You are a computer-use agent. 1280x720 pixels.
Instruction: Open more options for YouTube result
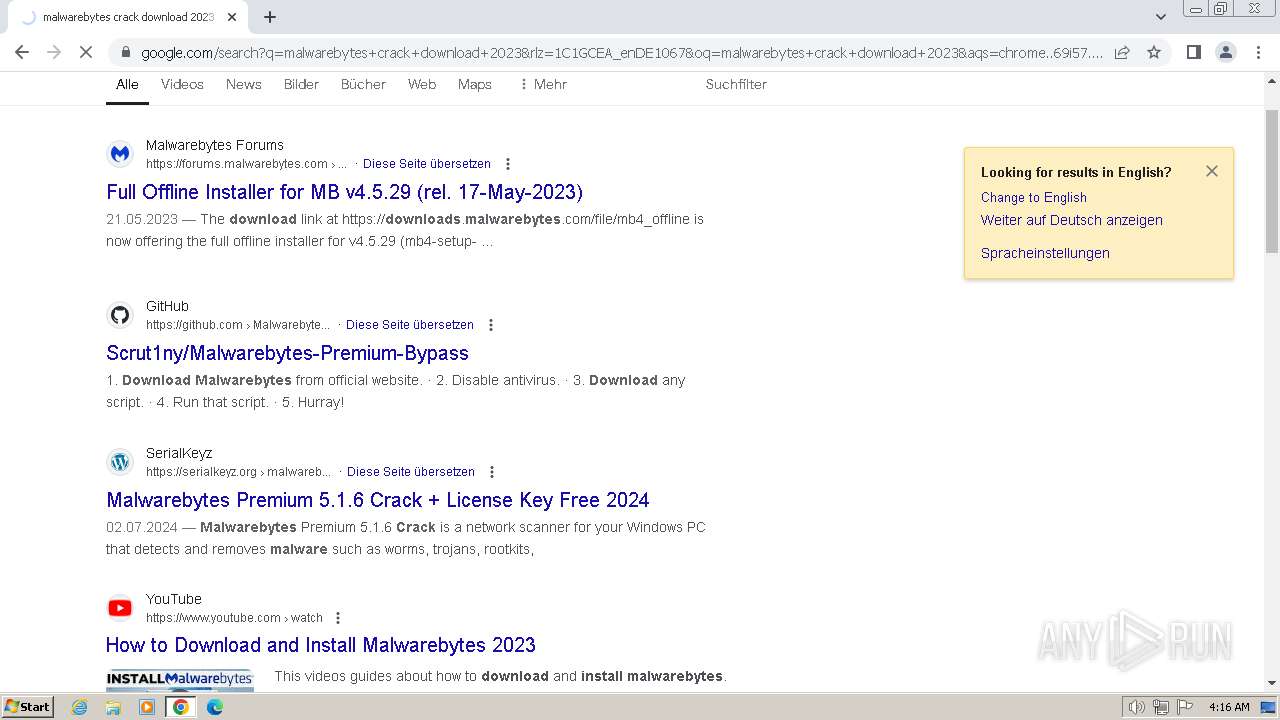(338, 618)
